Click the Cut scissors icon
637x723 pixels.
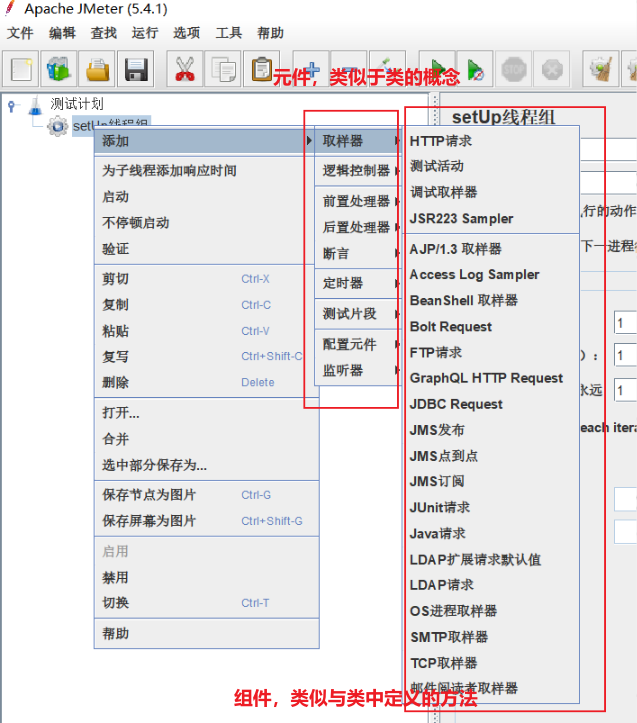point(185,69)
